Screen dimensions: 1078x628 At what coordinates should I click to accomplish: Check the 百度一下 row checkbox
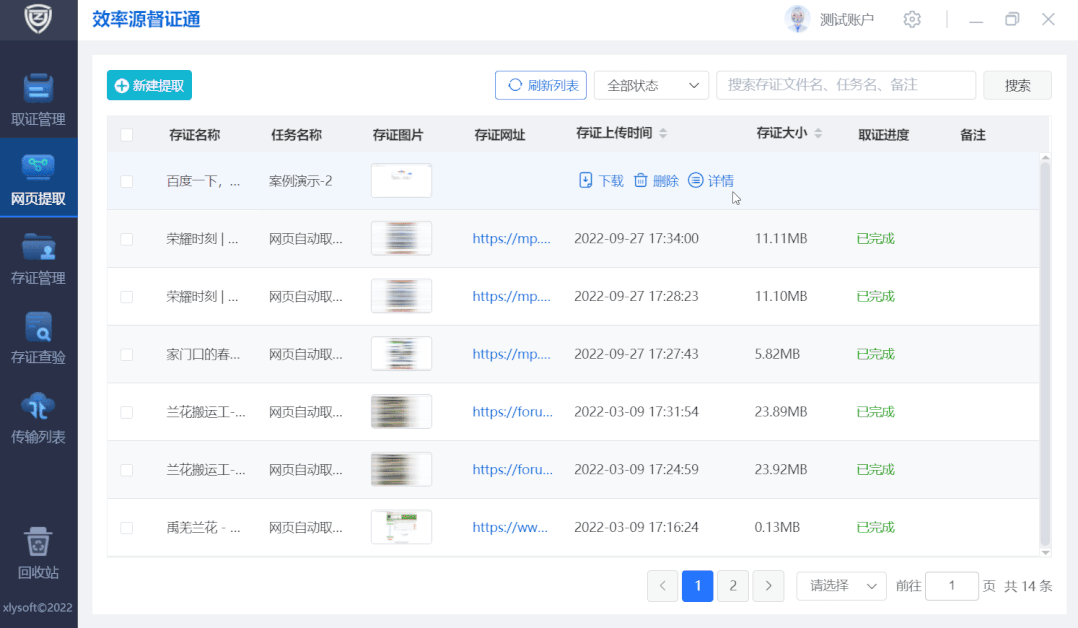coord(126,181)
